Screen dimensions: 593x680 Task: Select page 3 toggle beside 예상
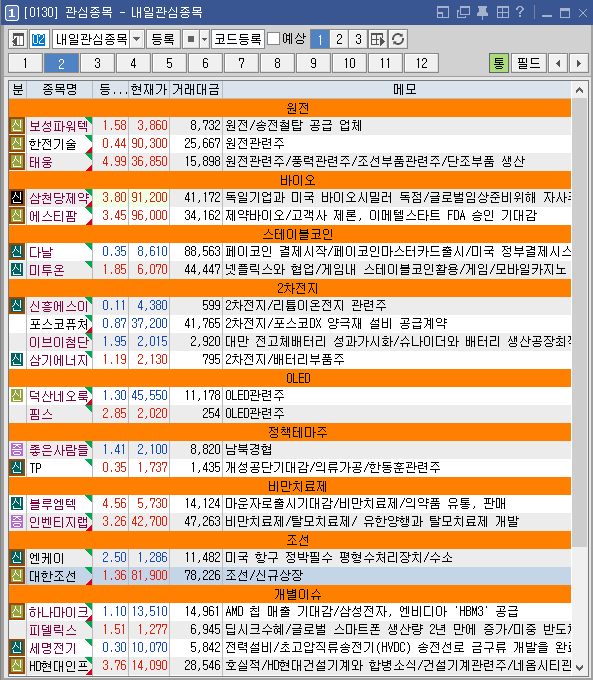coord(358,39)
